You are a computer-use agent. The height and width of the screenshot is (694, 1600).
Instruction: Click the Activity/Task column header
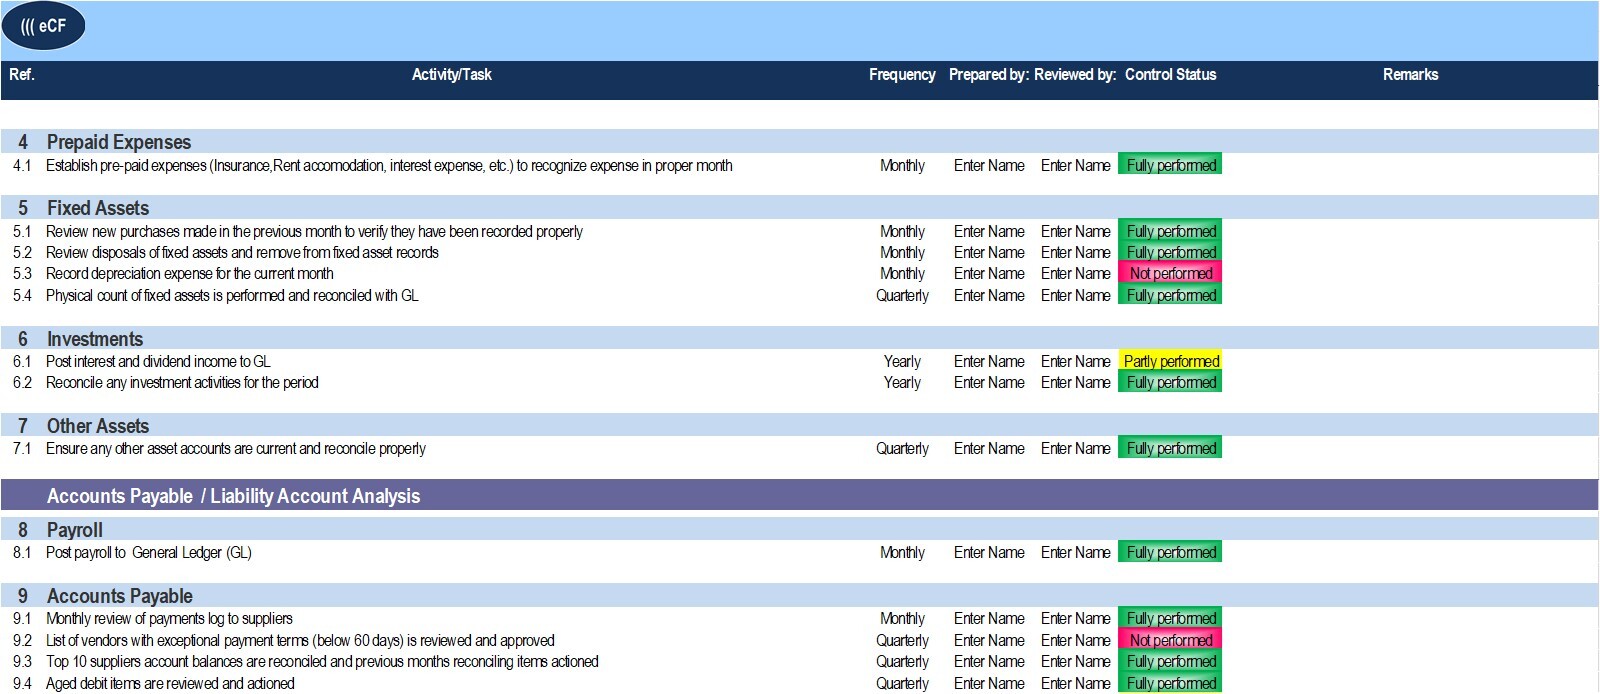(451, 75)
